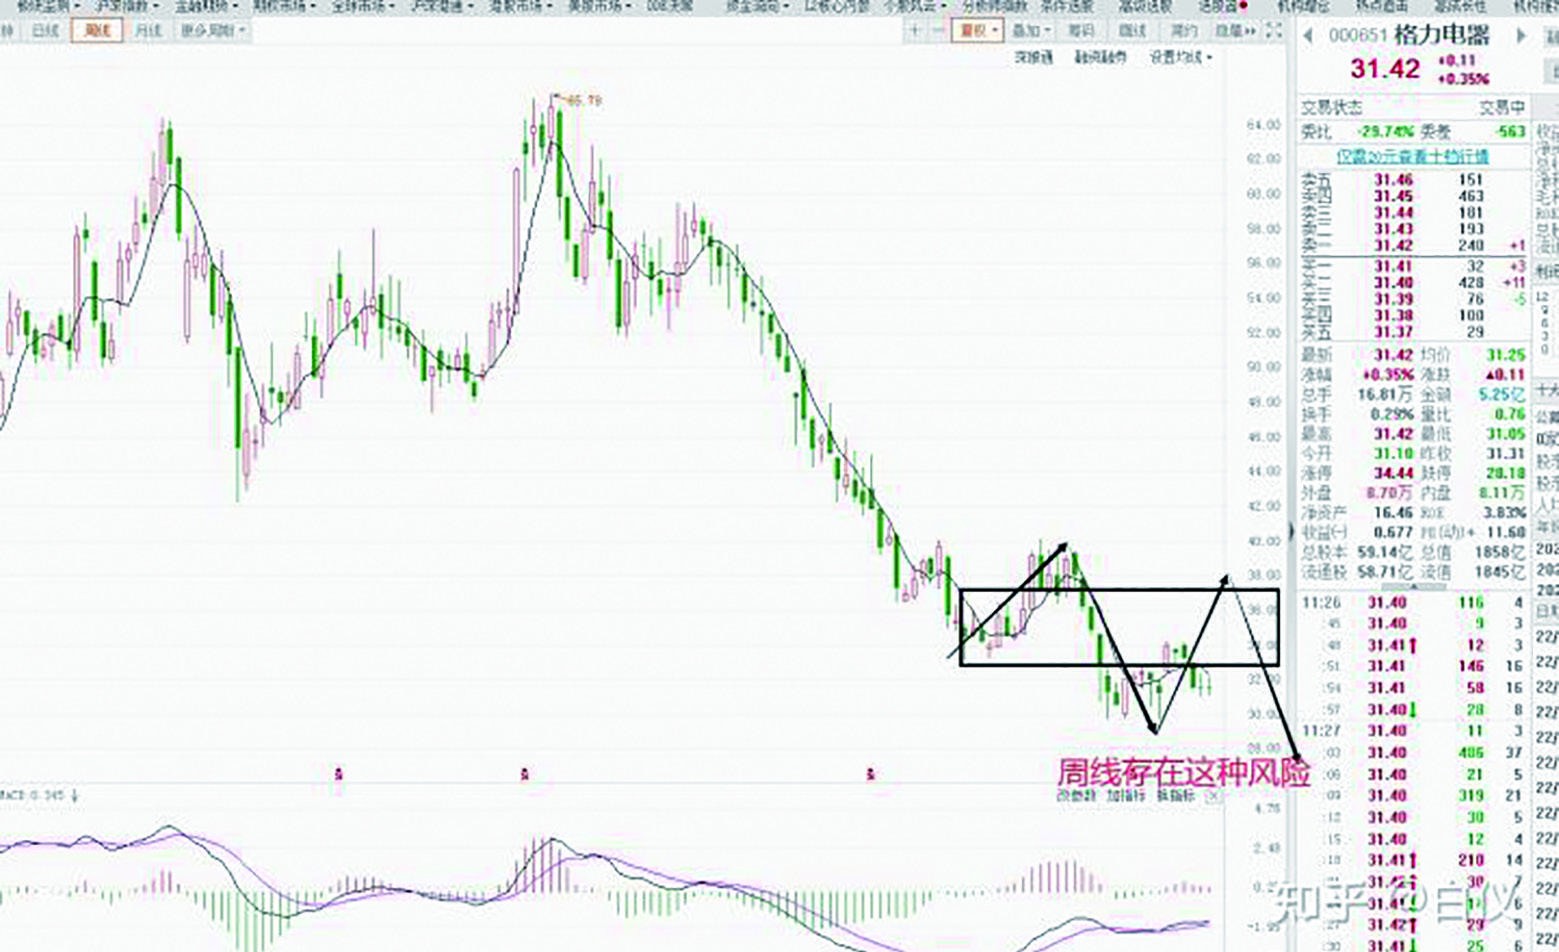Click the collapse handle beside quote panel
The width and height of the screenshot is (1559, 952).
click(1291, 532)
